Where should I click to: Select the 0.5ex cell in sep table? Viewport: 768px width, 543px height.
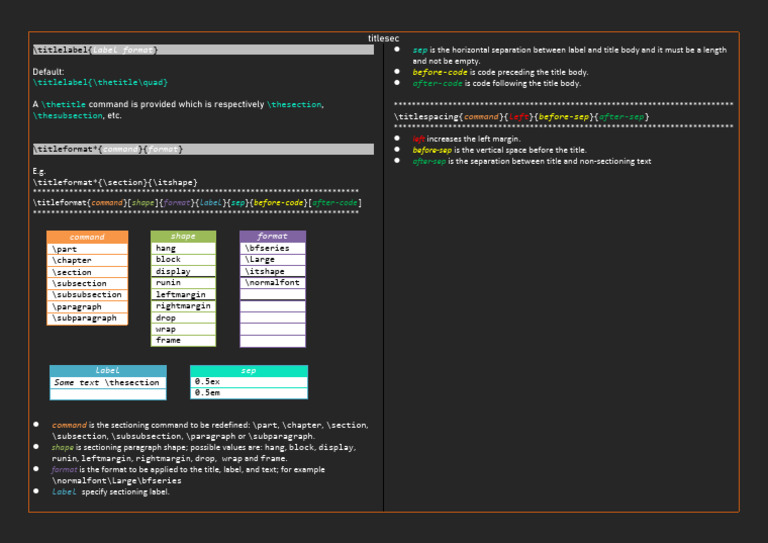click(x=249, y=381)
